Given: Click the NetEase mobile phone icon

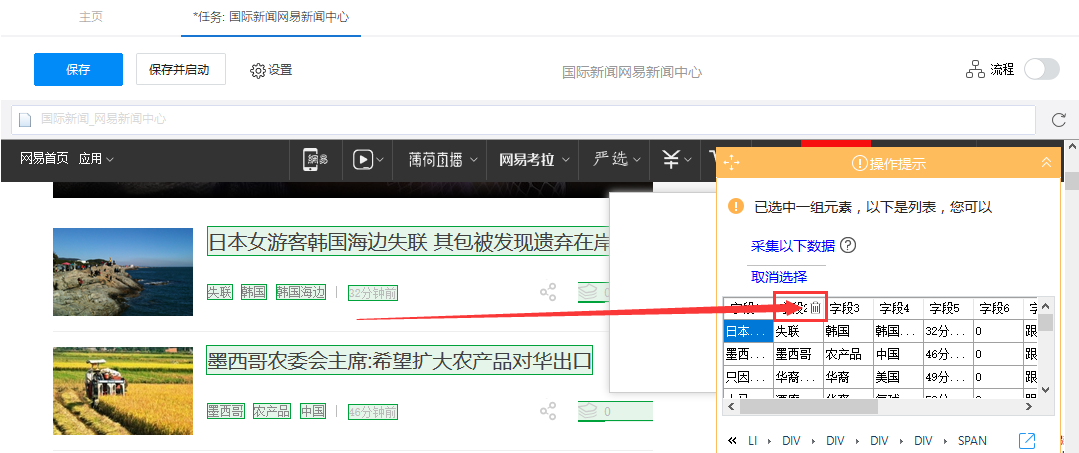Looking at the screenshot, I should [316, 160].
